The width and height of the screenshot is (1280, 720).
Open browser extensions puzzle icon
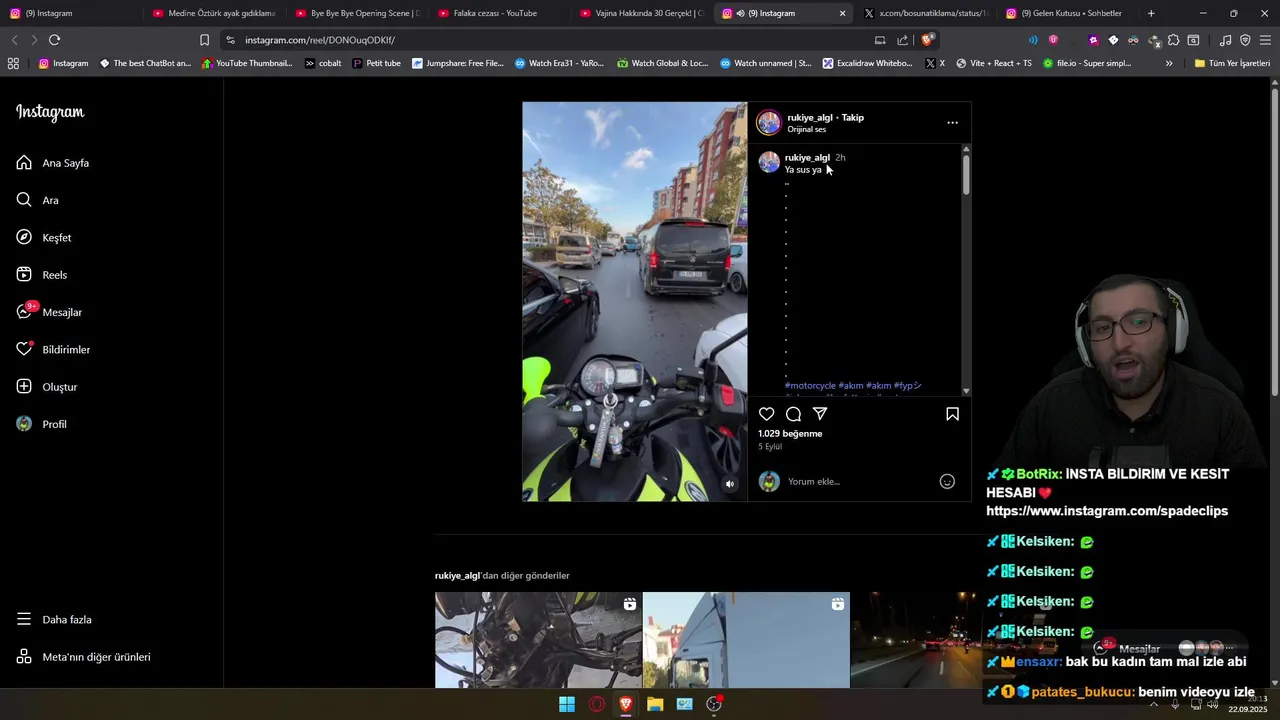(1174, 40)
